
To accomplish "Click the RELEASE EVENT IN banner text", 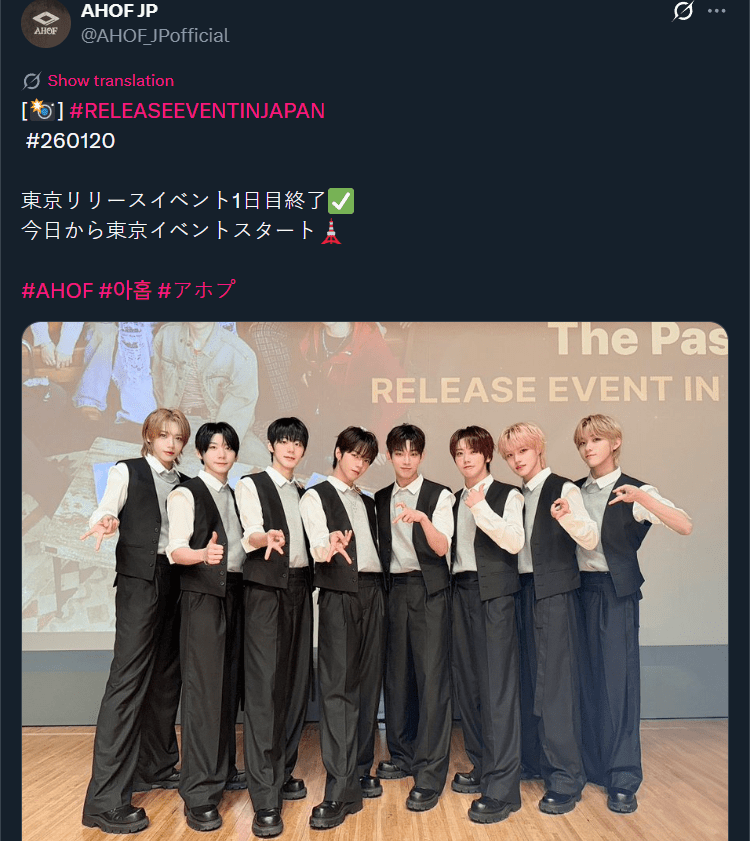I will (545, 389).
